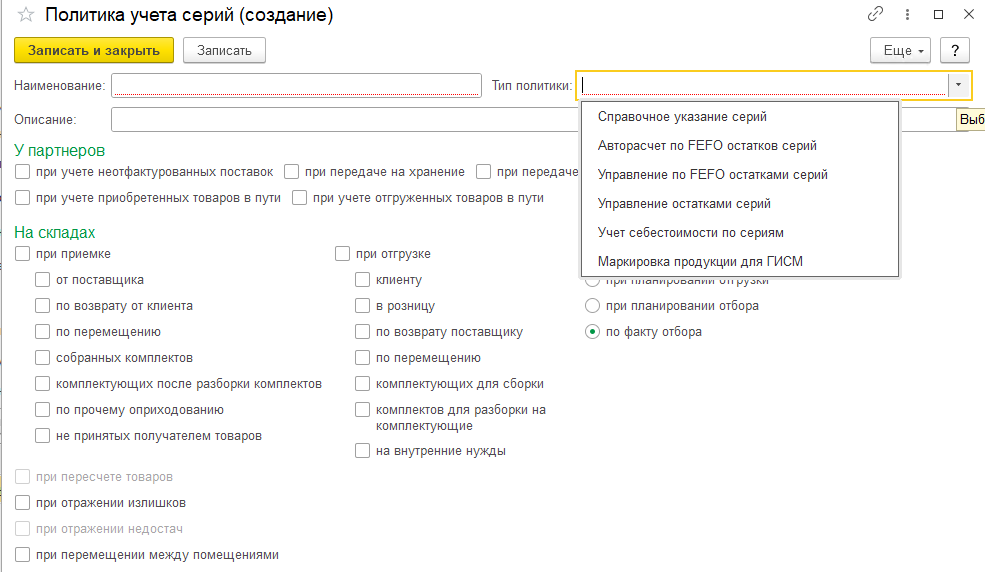Click the Записать и закрыть button

pyautogui.click(x=94, y=50)
